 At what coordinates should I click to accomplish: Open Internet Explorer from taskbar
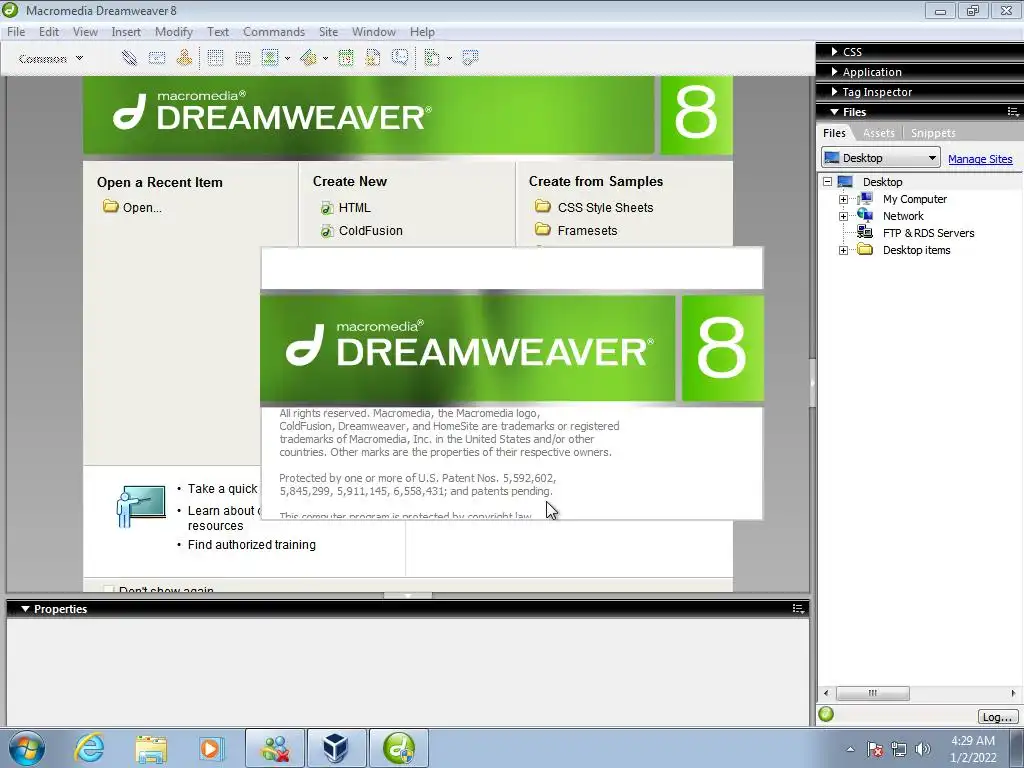coord(89,748)
